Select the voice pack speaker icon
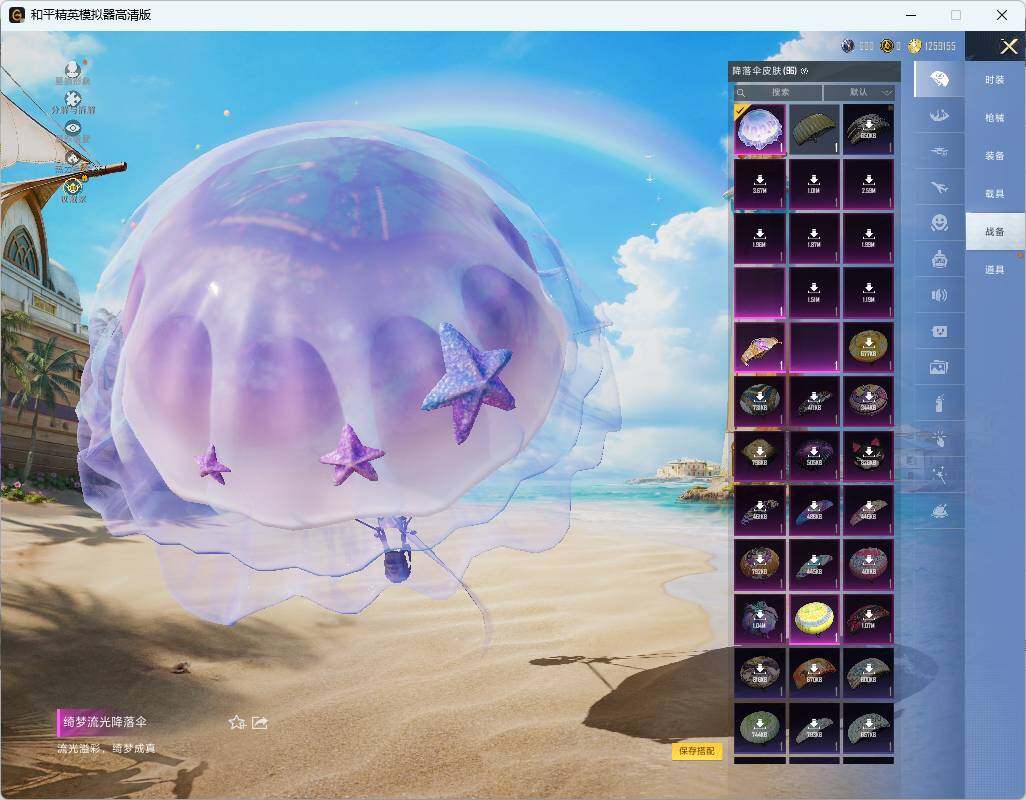 coord(939,295)
